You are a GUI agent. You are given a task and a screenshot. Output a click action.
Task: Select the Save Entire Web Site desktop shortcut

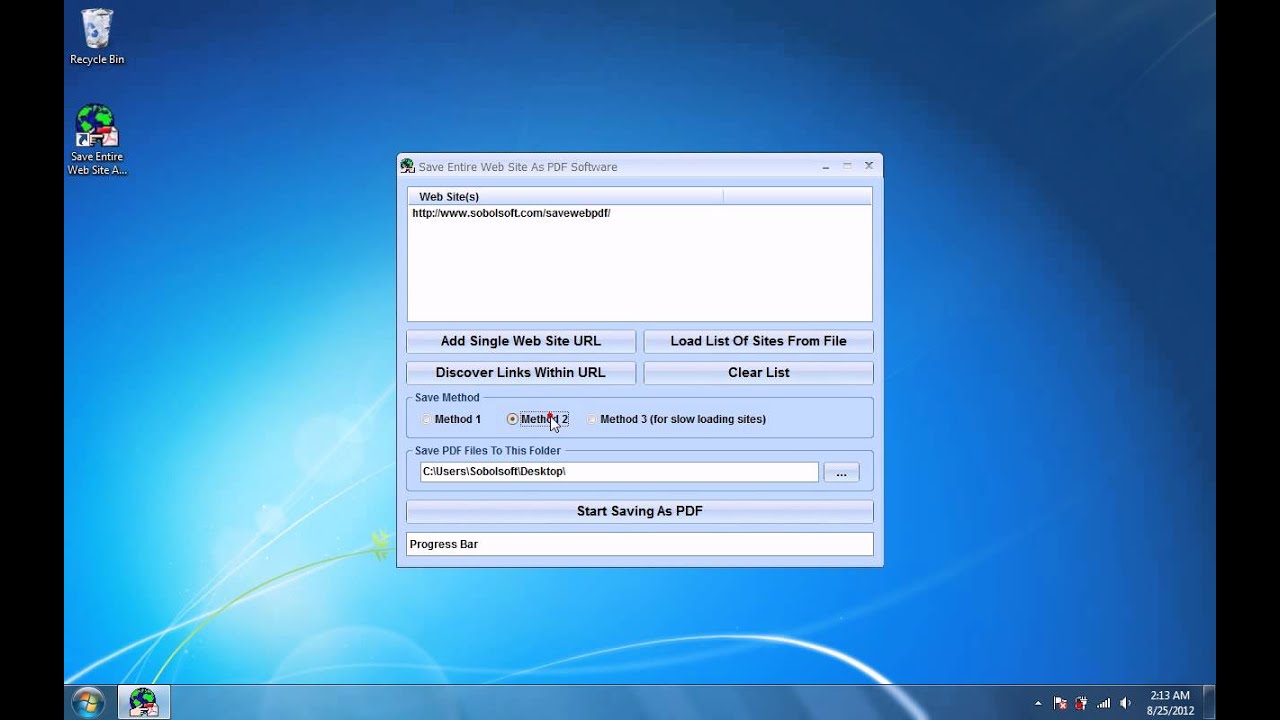pos(97,140)
